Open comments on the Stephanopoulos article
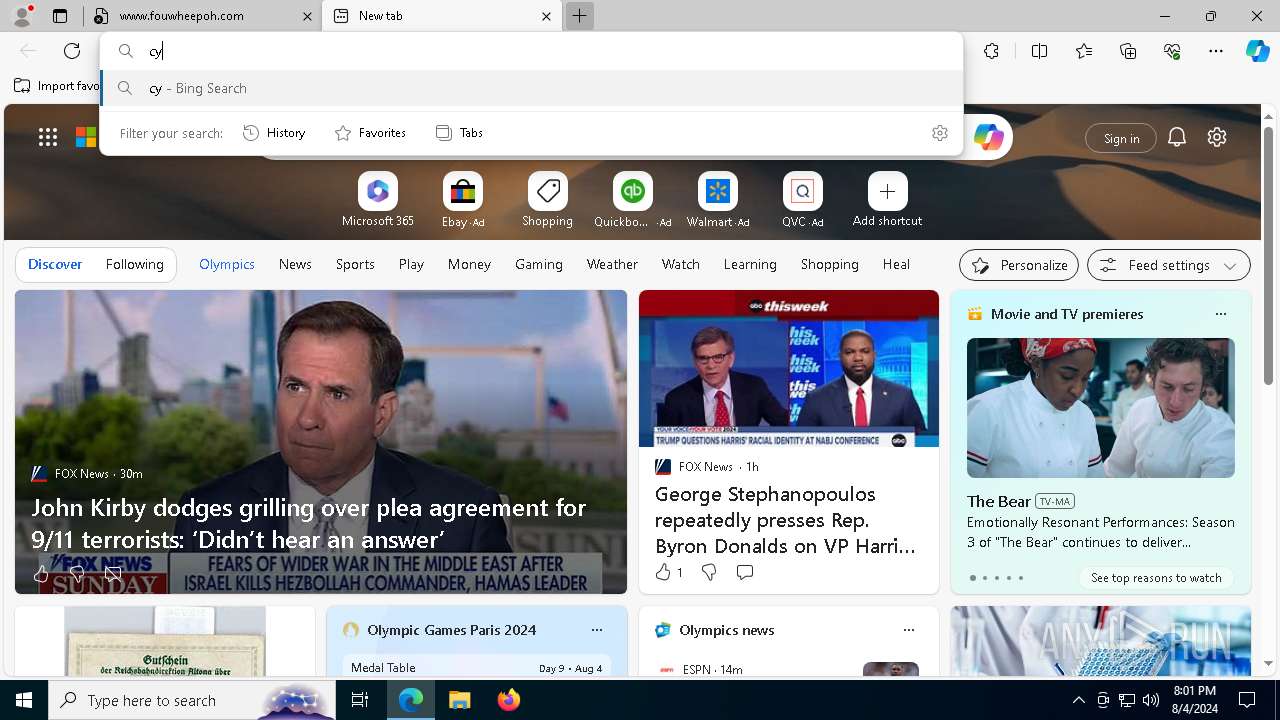1280x720 pixels. coord(745,572)
